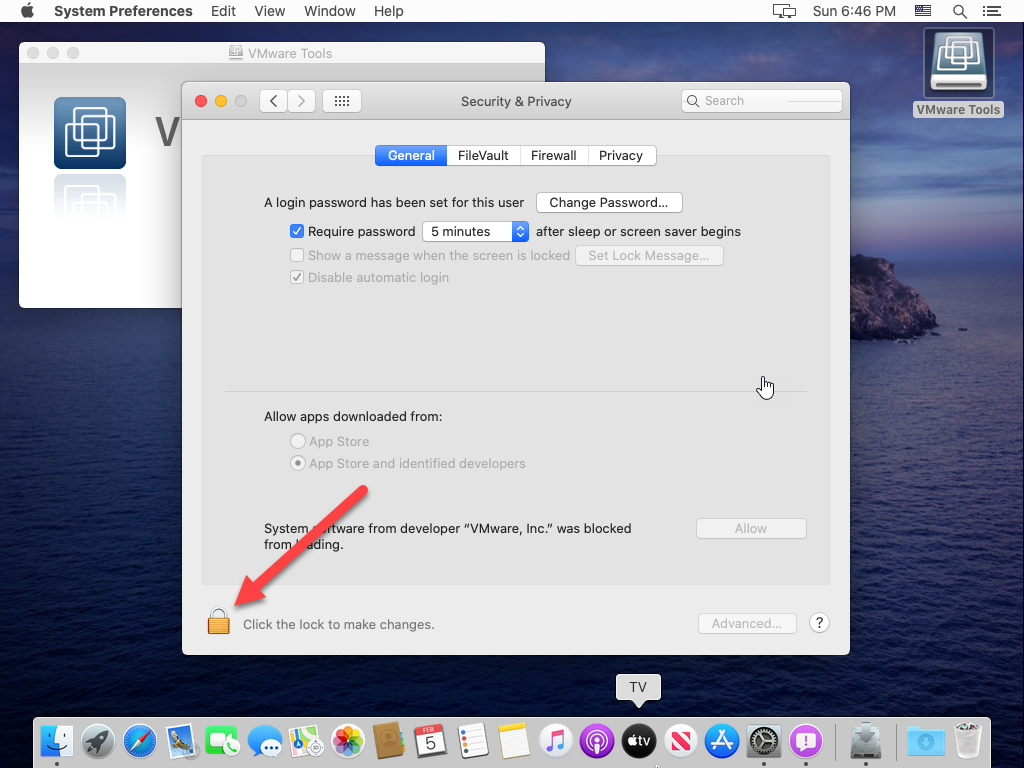
Task: Show all preferences with the grid button
Action: point(342,101)
